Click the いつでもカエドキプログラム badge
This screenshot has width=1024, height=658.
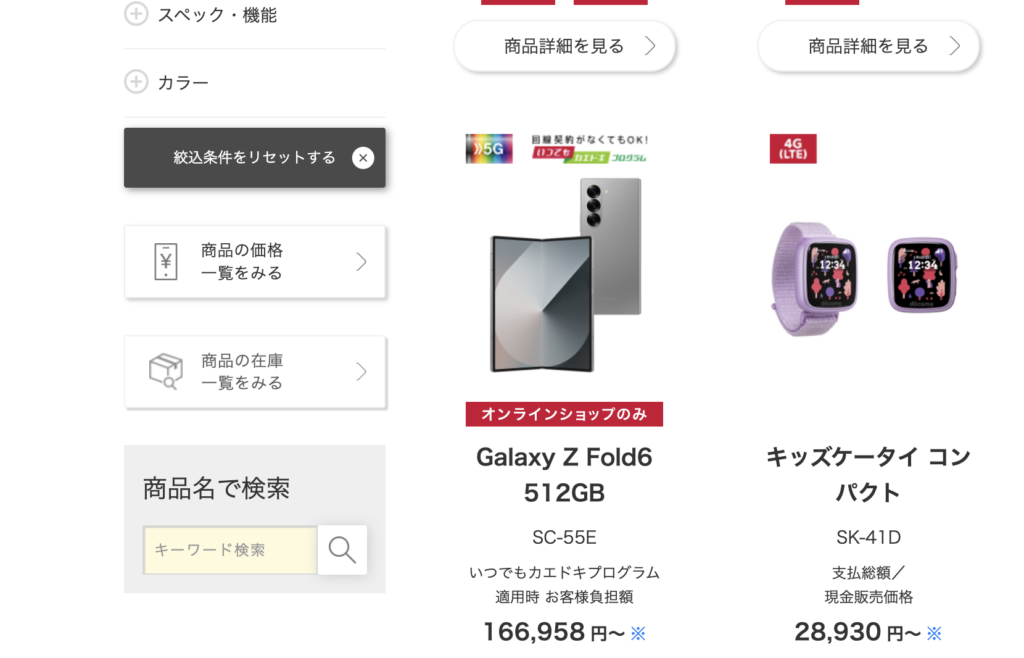pos(589,148)
